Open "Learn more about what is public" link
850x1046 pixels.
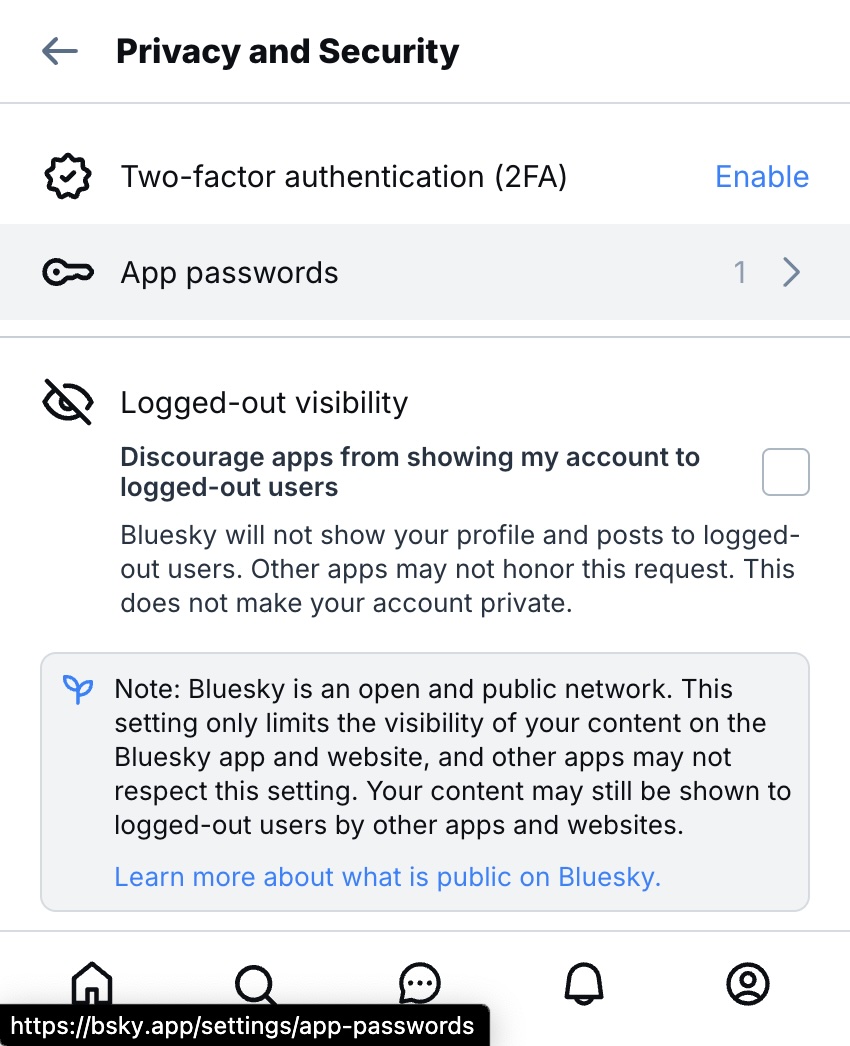[x=388, y=877]
